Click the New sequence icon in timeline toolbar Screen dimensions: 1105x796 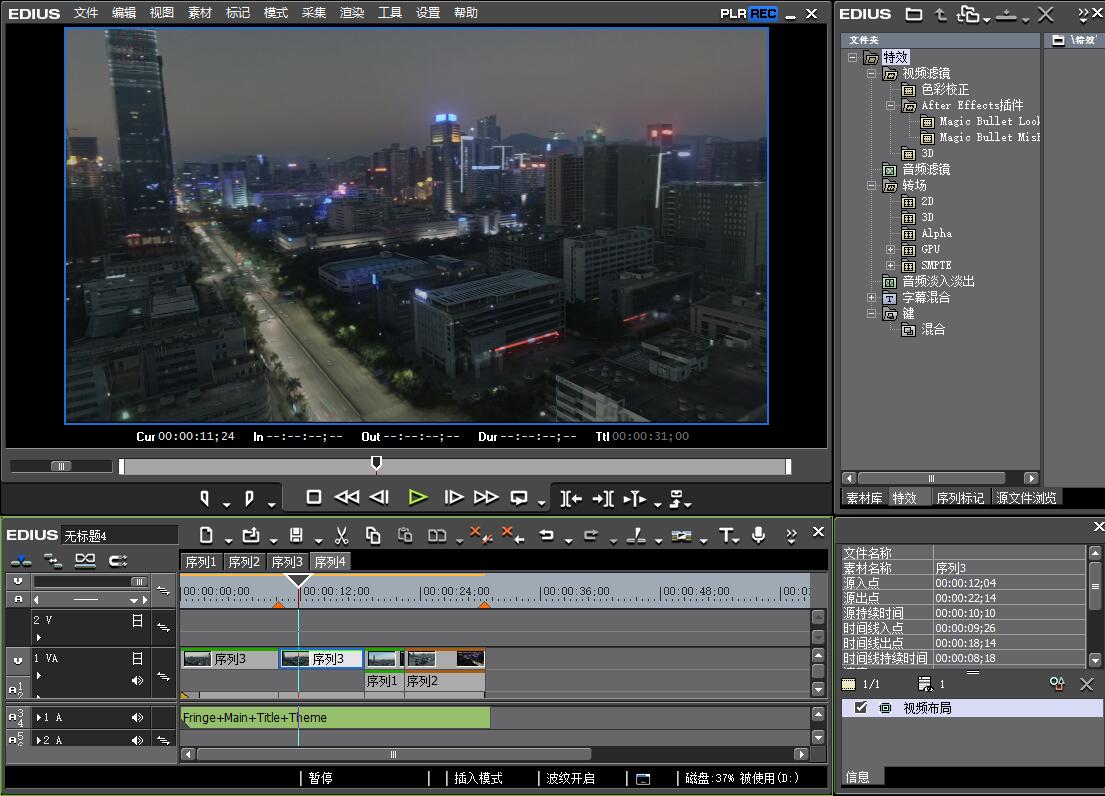(x=206, y=535)
